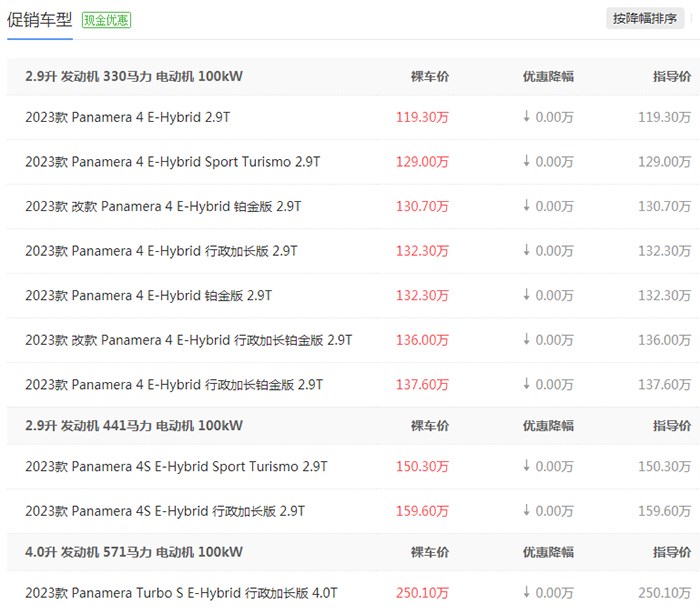This screenshot has width=700, height=614.
Task: Click the down arrow beside 129.00万 discount
Action: coord(527,161)
